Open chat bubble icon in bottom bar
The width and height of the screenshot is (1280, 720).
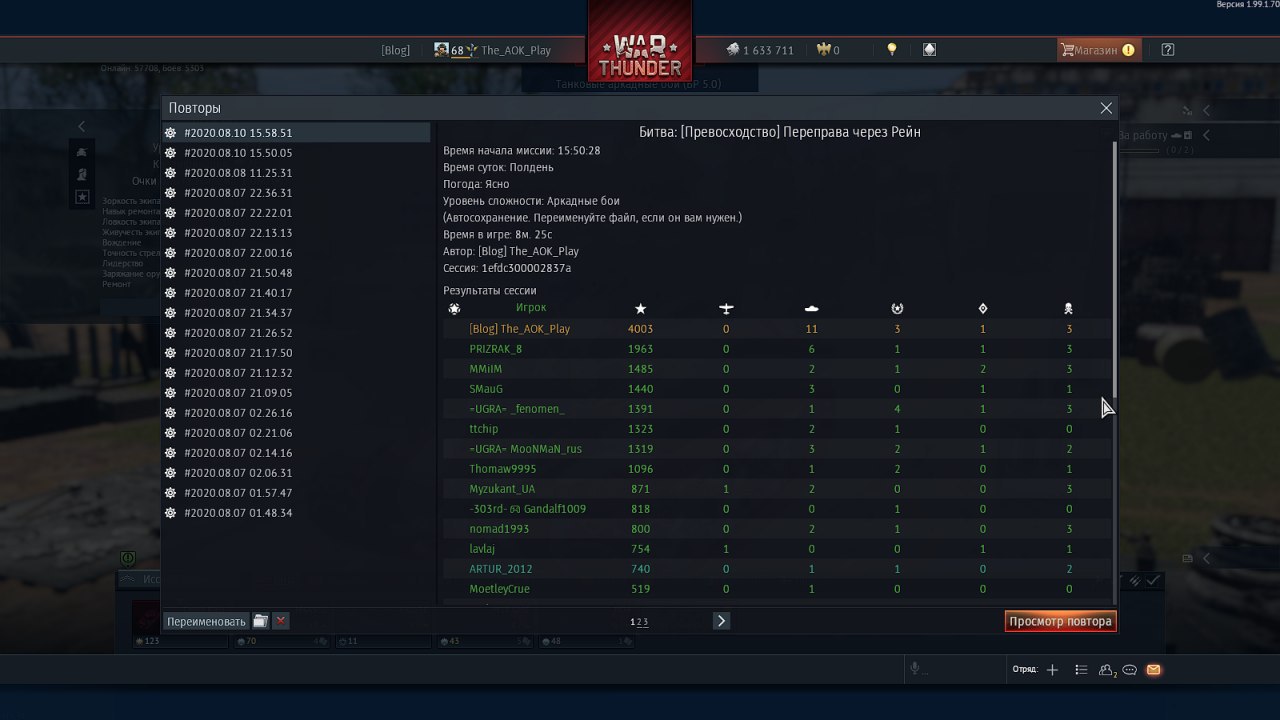click(1130, 670)
